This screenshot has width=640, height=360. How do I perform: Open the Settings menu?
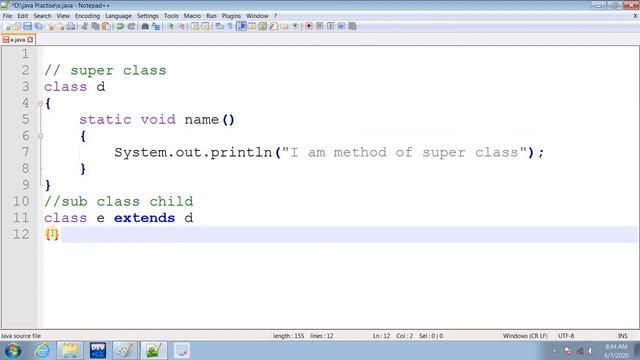tap(148, 16)
